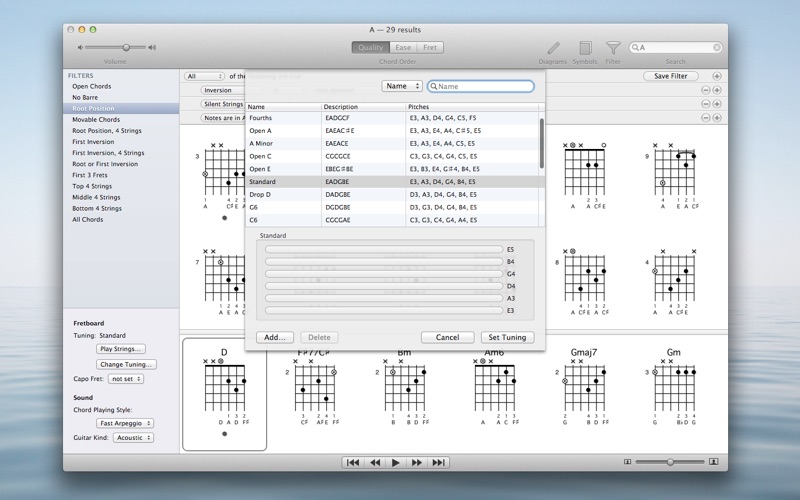
Task: Select the All Chords filter
Action: (88, 219)
